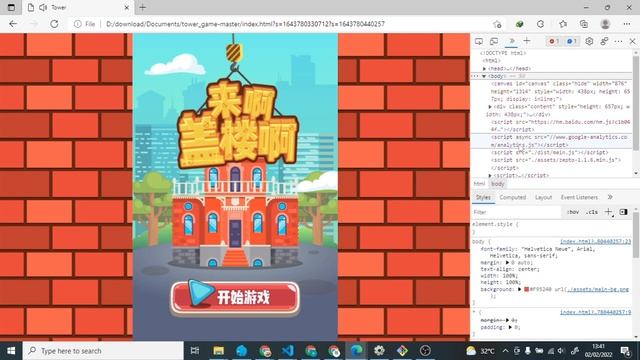Image resolution: width=640 pixels, height=360 pixels.
Task: Toggle device emulation icon in DevTools
Action: coord(494,41)
